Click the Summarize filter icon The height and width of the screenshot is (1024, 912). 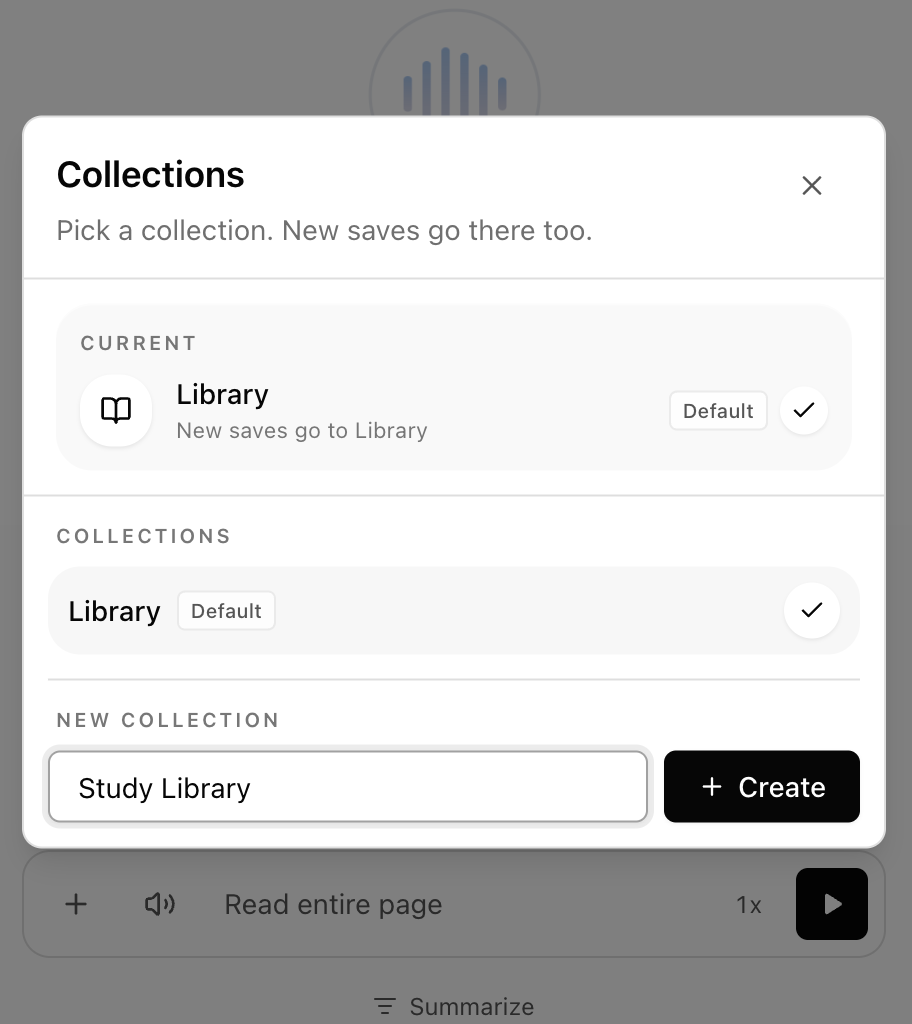tap(383, 1006)
